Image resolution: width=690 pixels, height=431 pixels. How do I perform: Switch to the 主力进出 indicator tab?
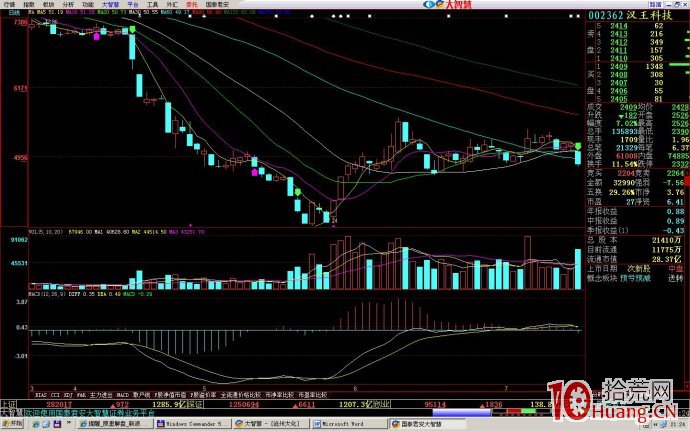point(101,395)
